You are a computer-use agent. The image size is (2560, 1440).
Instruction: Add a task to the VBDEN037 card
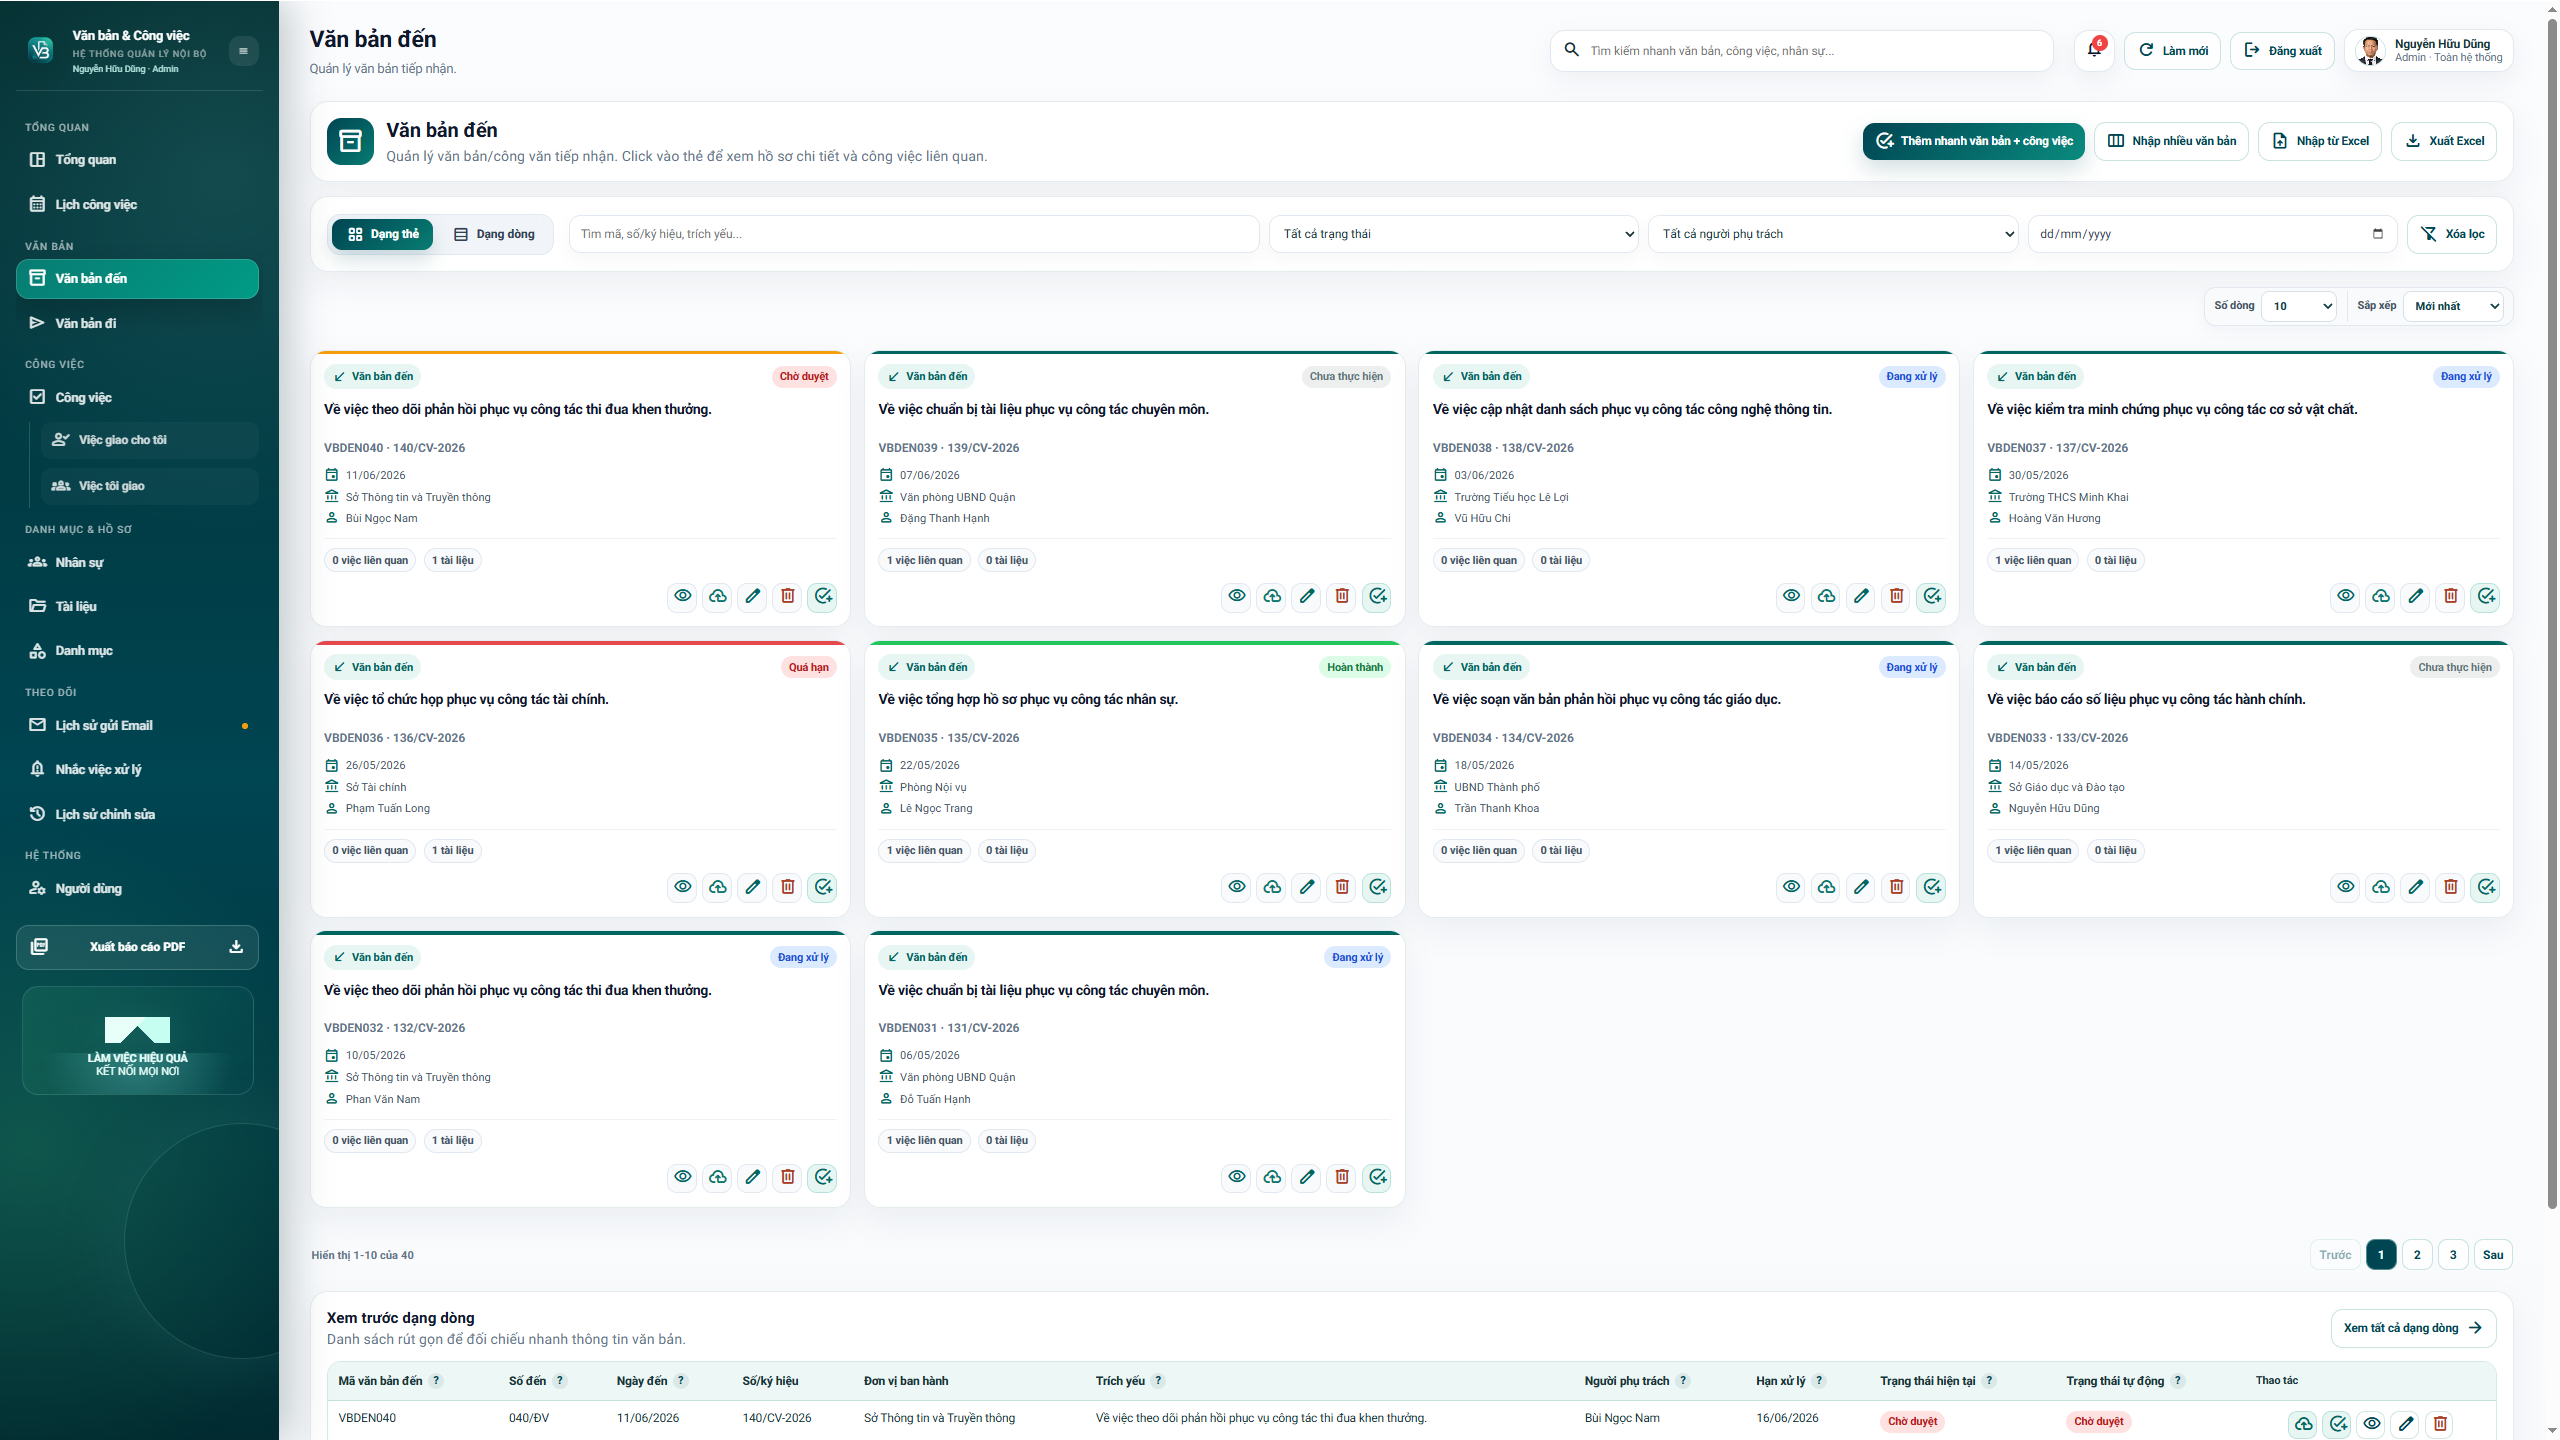pos(2486,596)
